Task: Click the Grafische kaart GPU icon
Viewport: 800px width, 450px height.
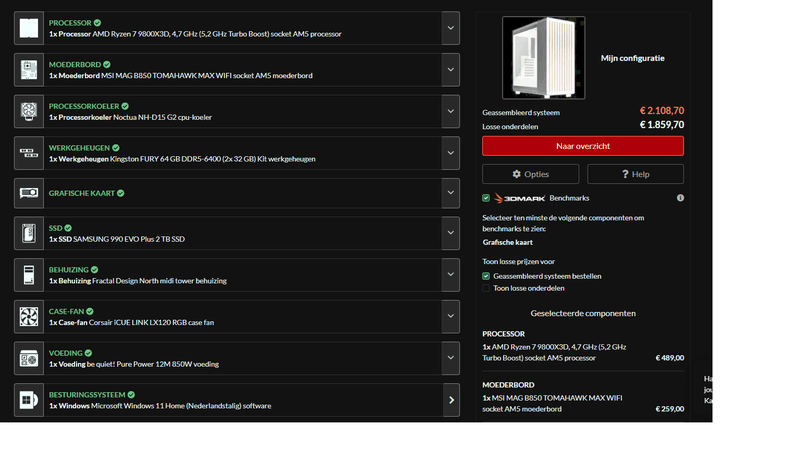Action: [29, 193]
